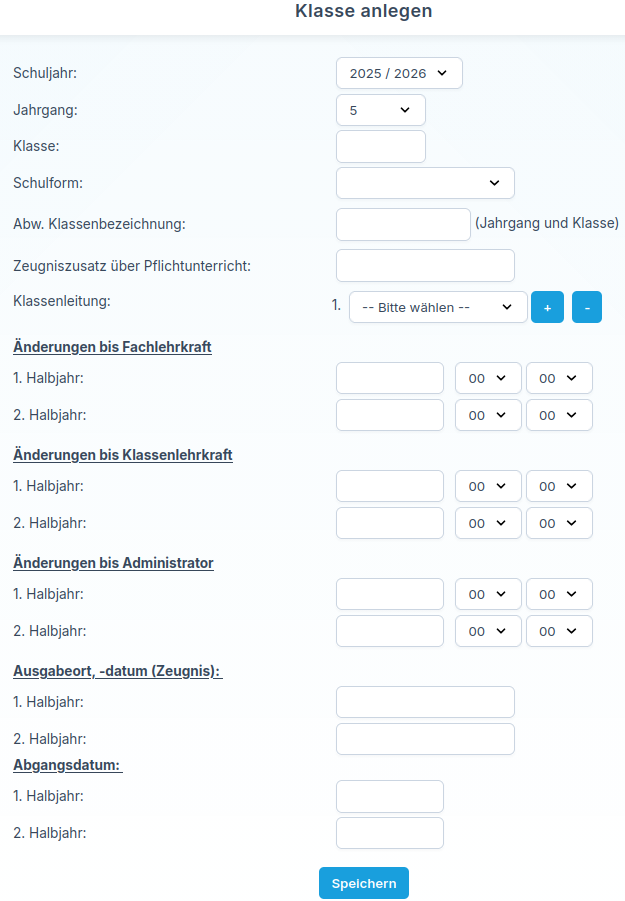Open the Schuljahr dropdown
Viewport: 625px width, 901px height.
[399, 73]
